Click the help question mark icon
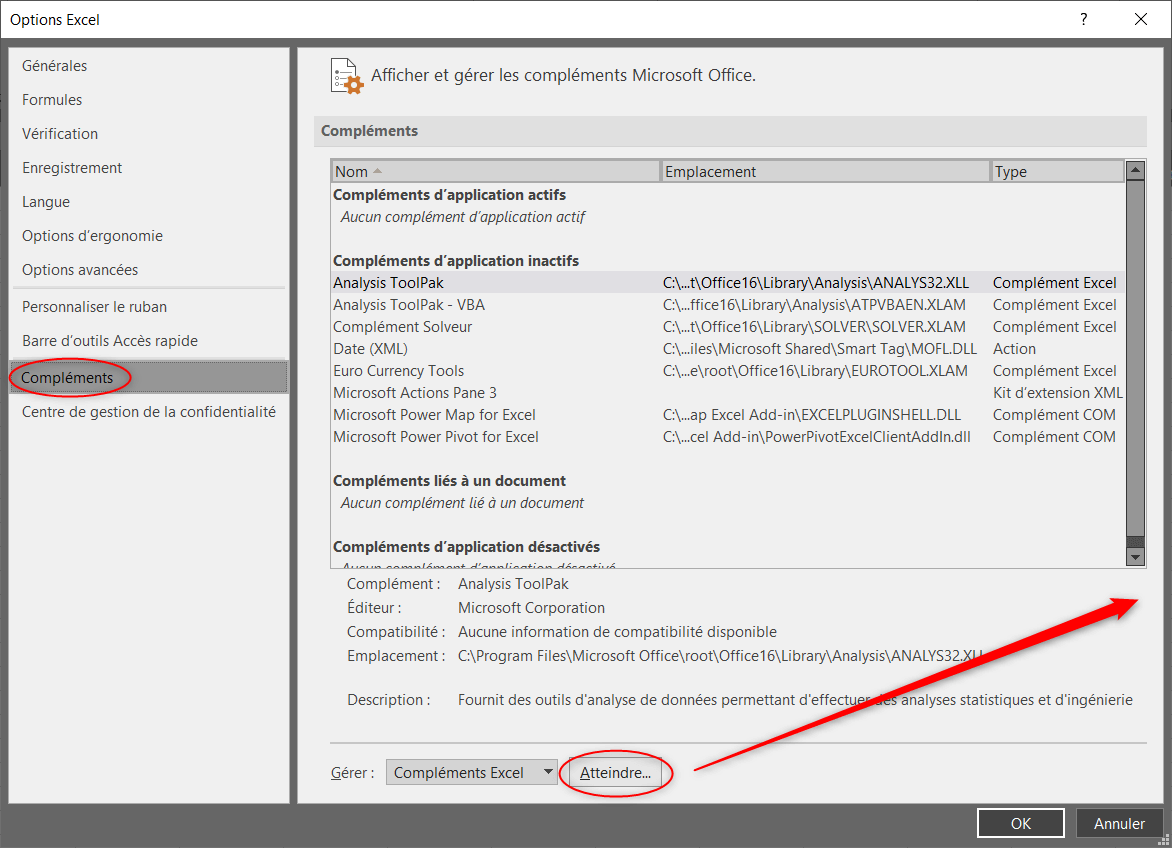1172x848 pixels. (1083, 19)
